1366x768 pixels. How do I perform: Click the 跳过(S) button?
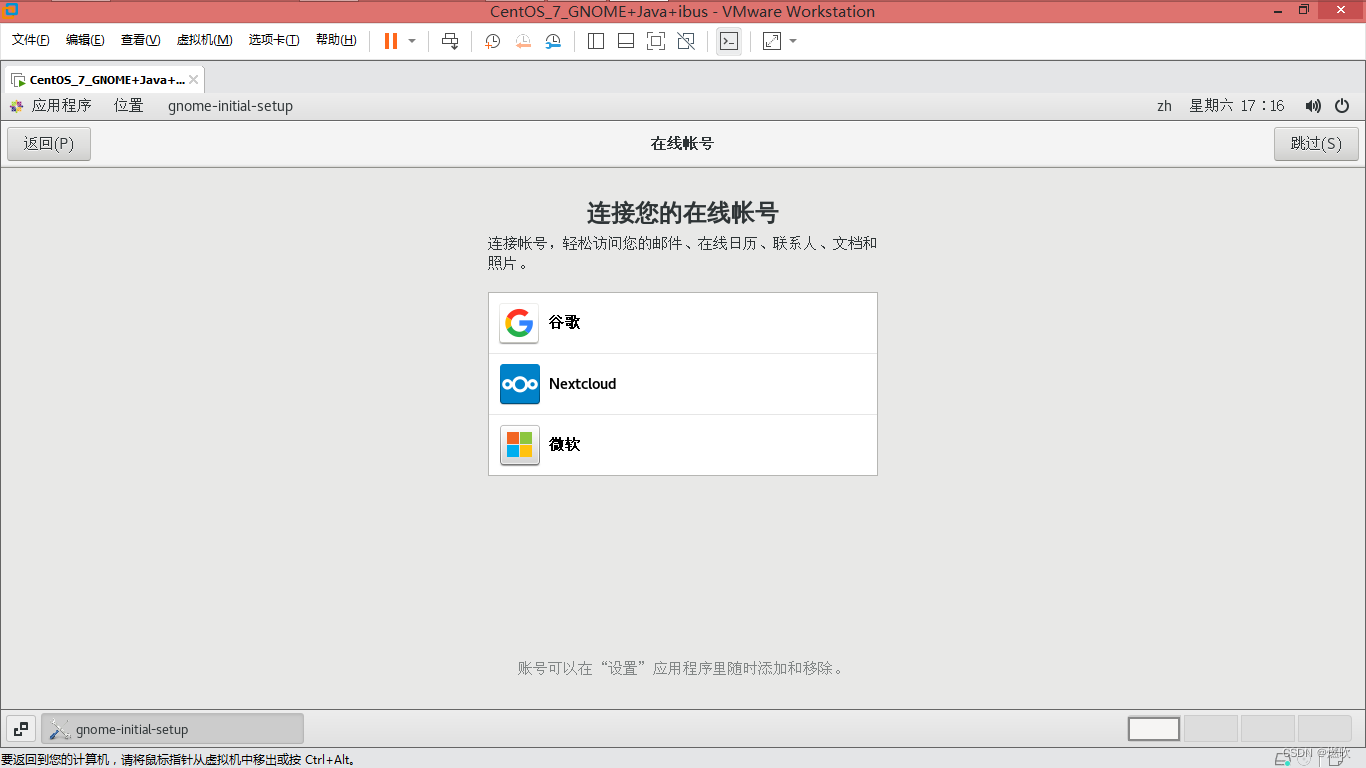pyautogui.click(x=1316, y=144)
